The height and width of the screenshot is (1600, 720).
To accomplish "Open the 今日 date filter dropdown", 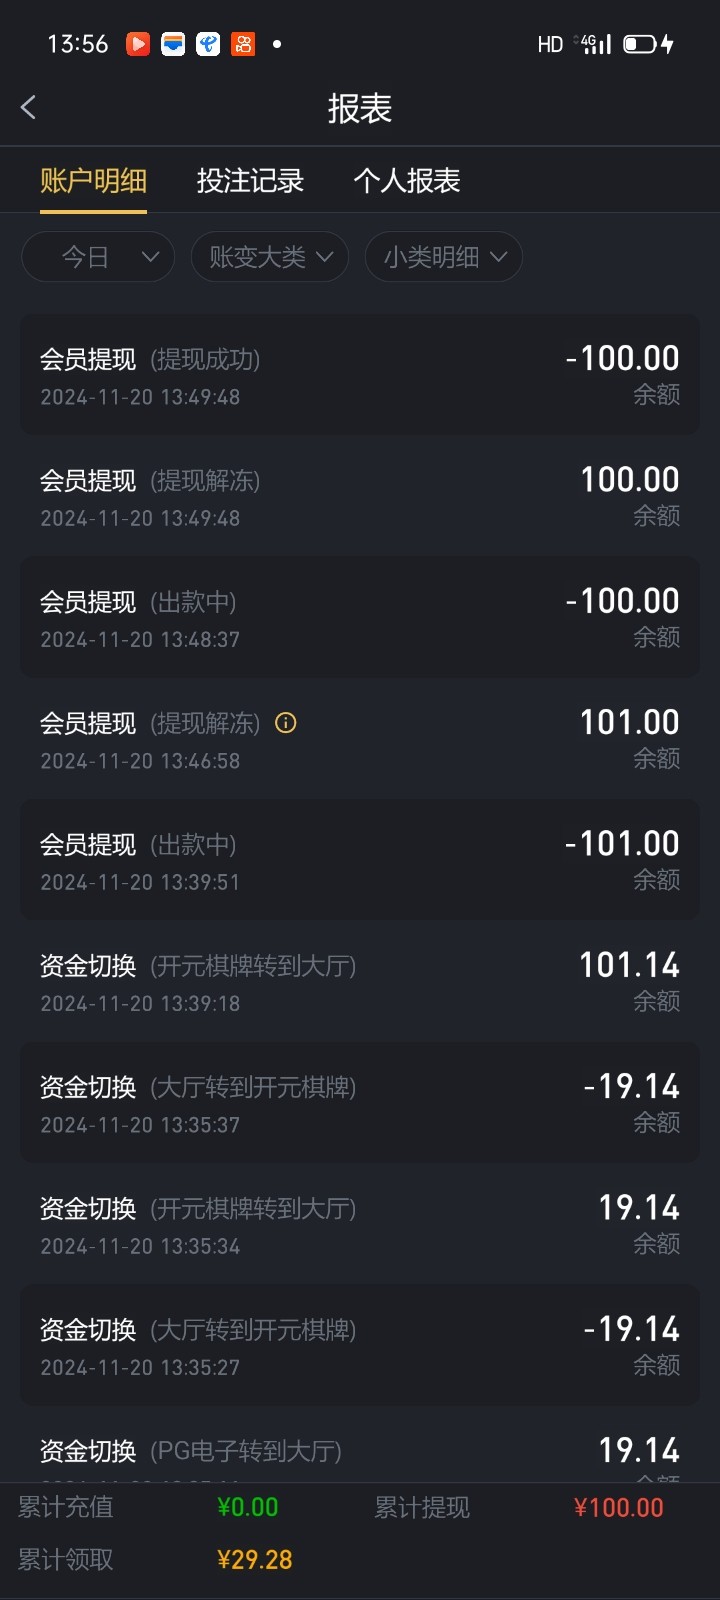I will 98,257.
